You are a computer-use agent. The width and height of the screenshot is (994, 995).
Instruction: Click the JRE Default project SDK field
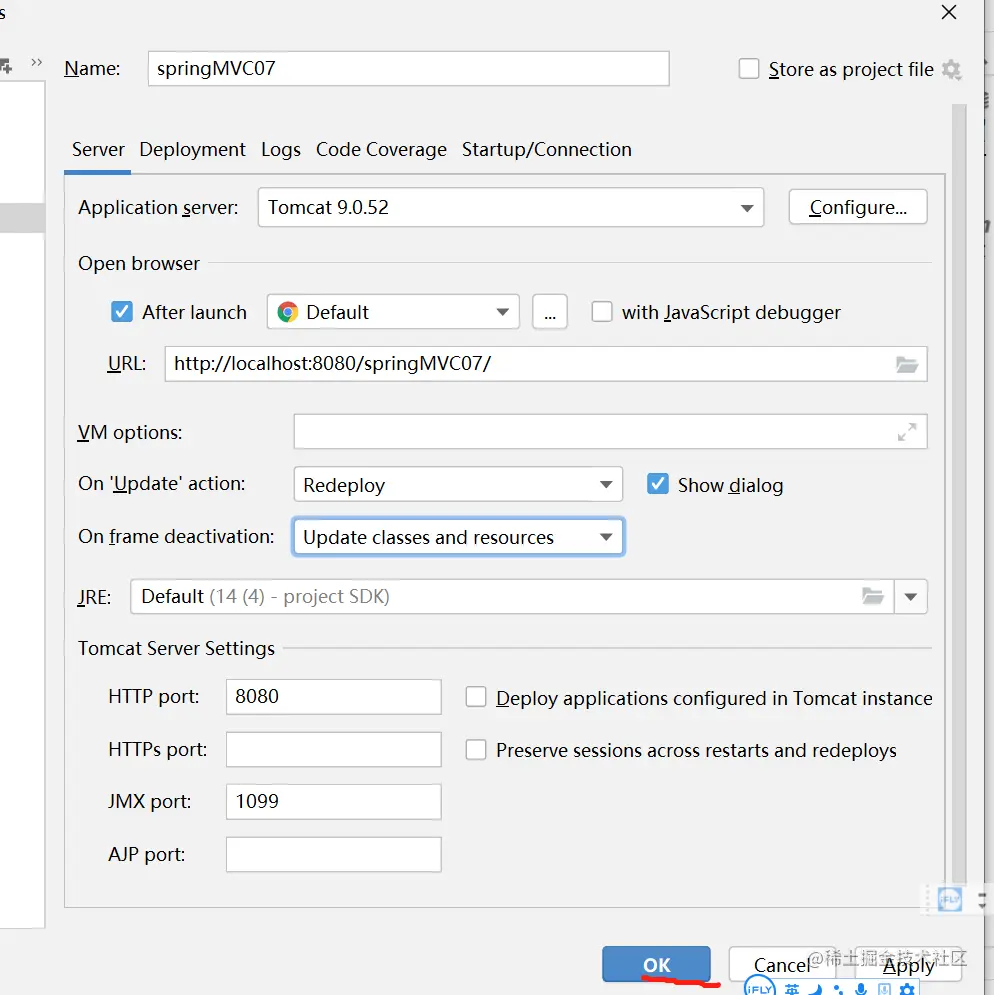512,596
